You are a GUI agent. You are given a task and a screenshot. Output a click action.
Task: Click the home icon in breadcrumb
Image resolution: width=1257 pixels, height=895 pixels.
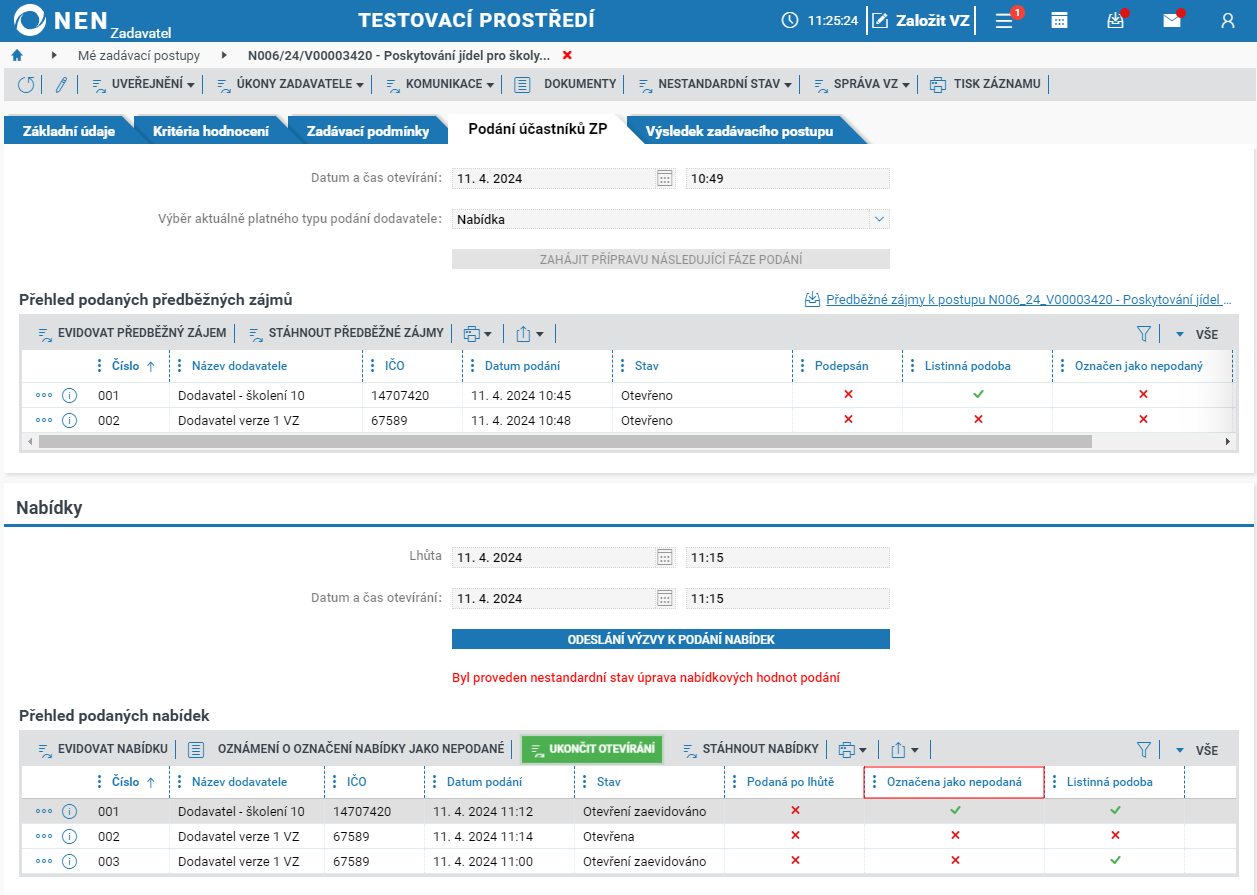(17, 55)
